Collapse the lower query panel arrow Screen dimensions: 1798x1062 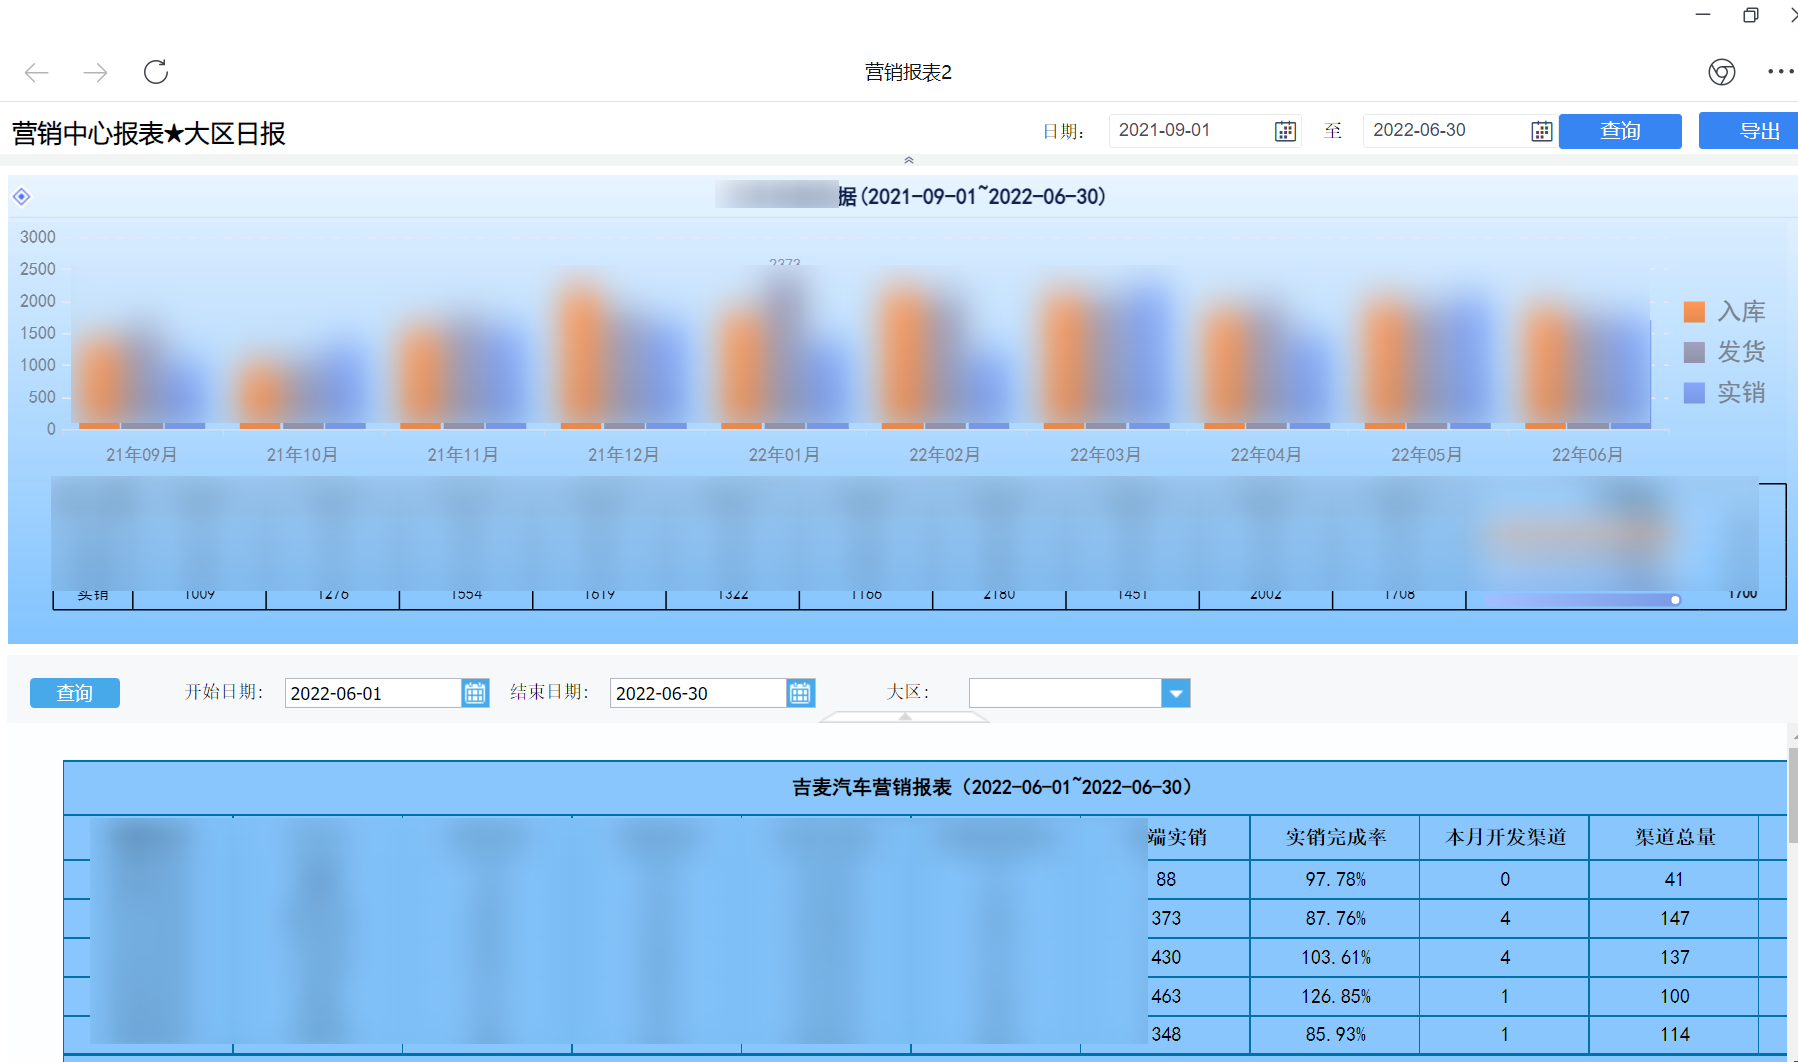[905, 717]
